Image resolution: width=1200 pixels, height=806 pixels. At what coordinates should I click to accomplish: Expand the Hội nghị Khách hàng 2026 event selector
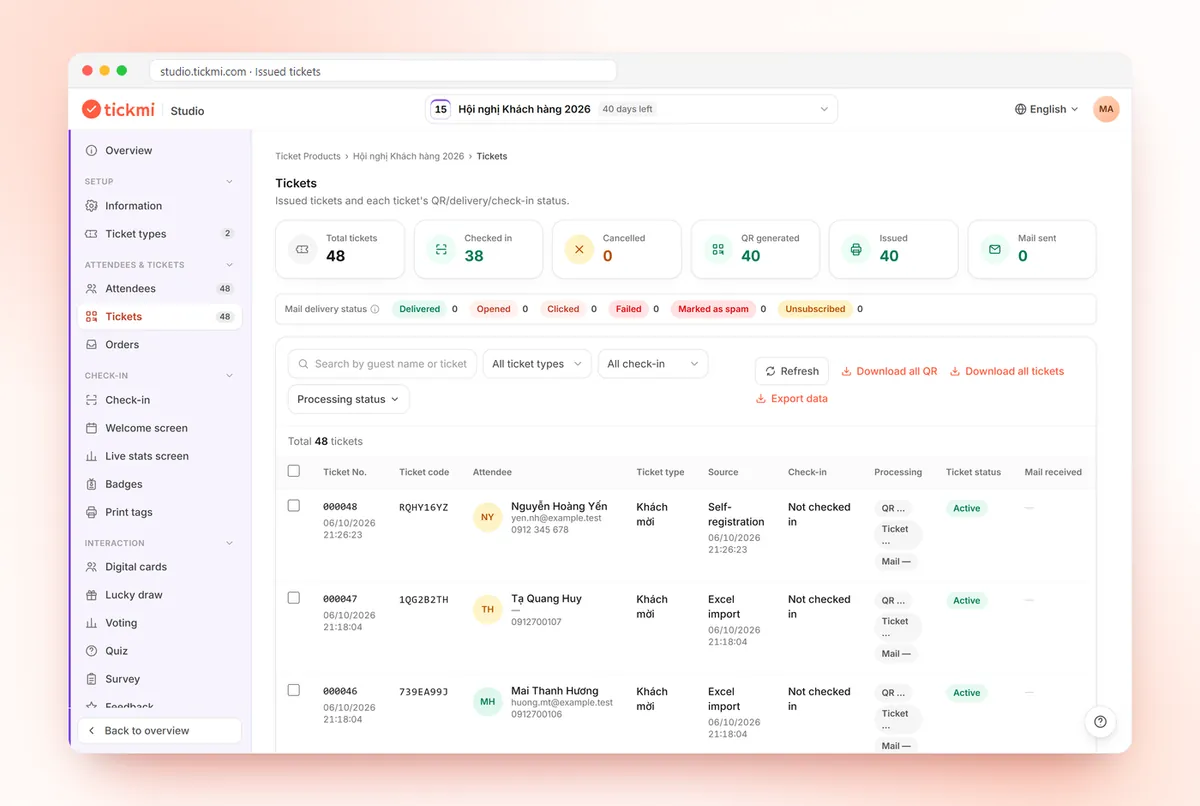(631, 109)
